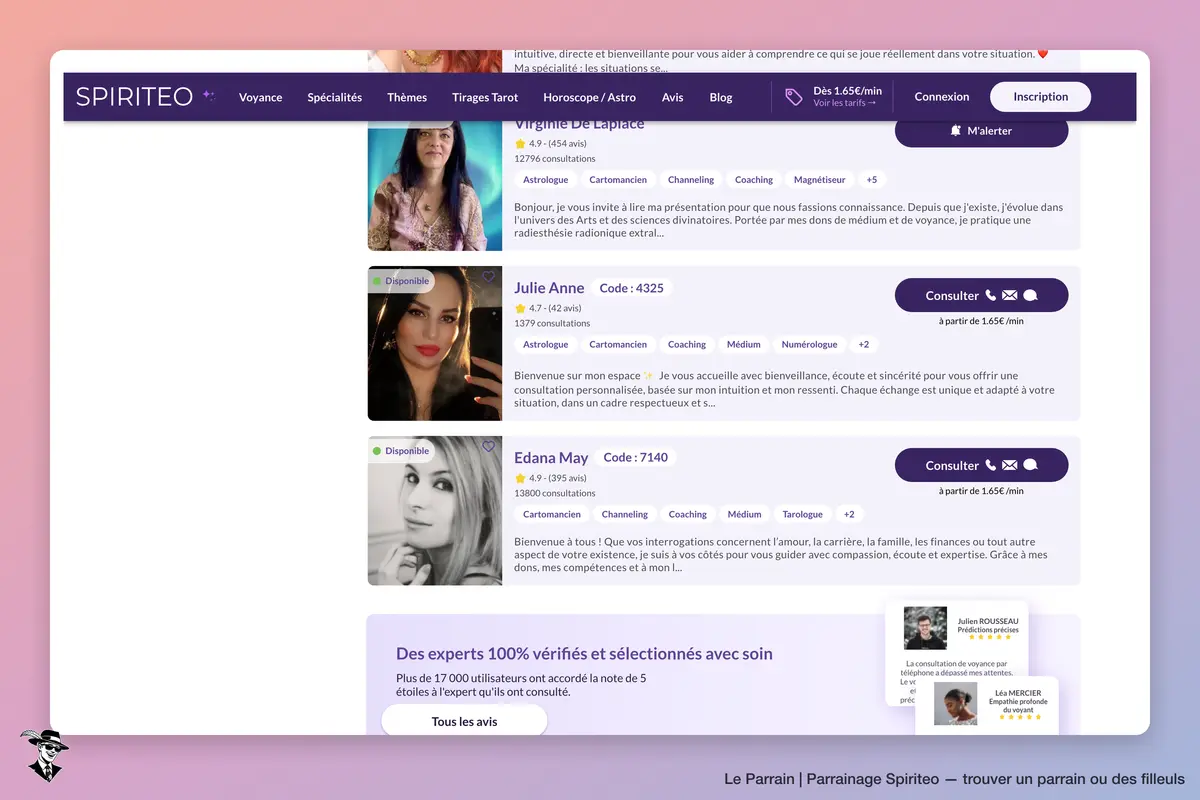Open Edana May's profile name
Screen dimensions: 1200x800
click(x=551, y=458)
